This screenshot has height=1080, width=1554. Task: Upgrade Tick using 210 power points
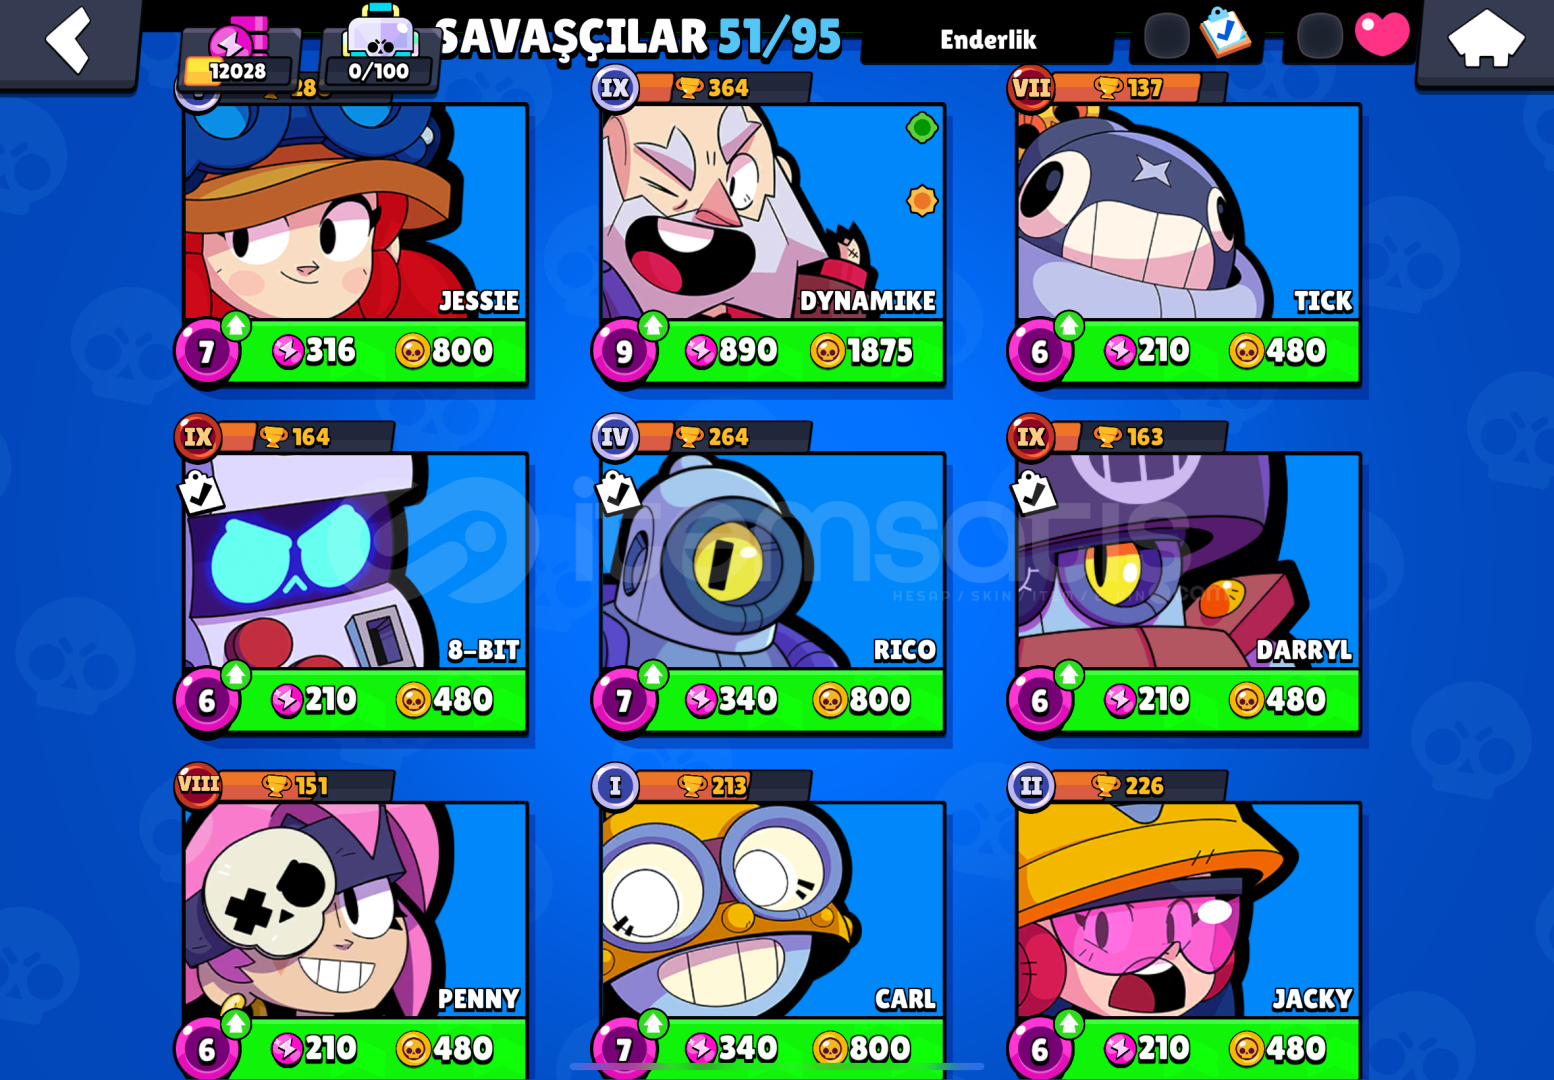(x=1147, y=351)
